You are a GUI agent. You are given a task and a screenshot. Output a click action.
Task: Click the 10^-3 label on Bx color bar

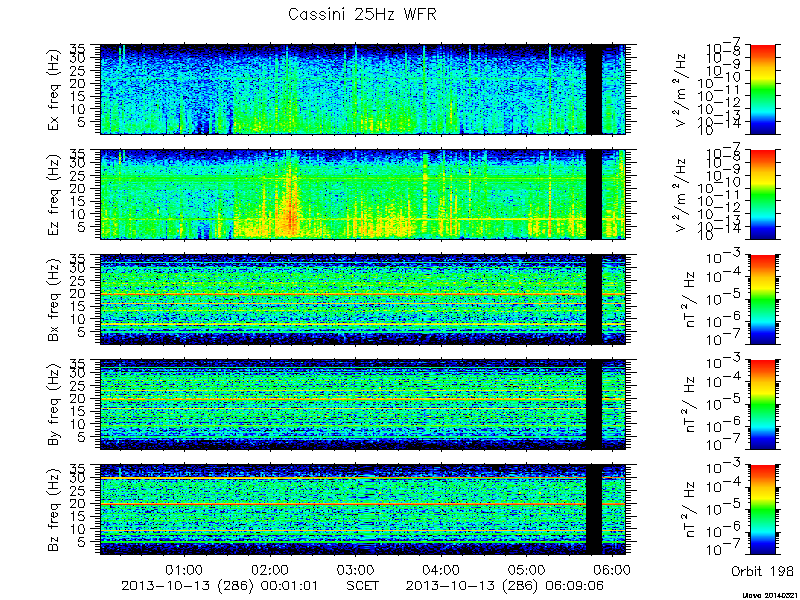coord(724,257)
